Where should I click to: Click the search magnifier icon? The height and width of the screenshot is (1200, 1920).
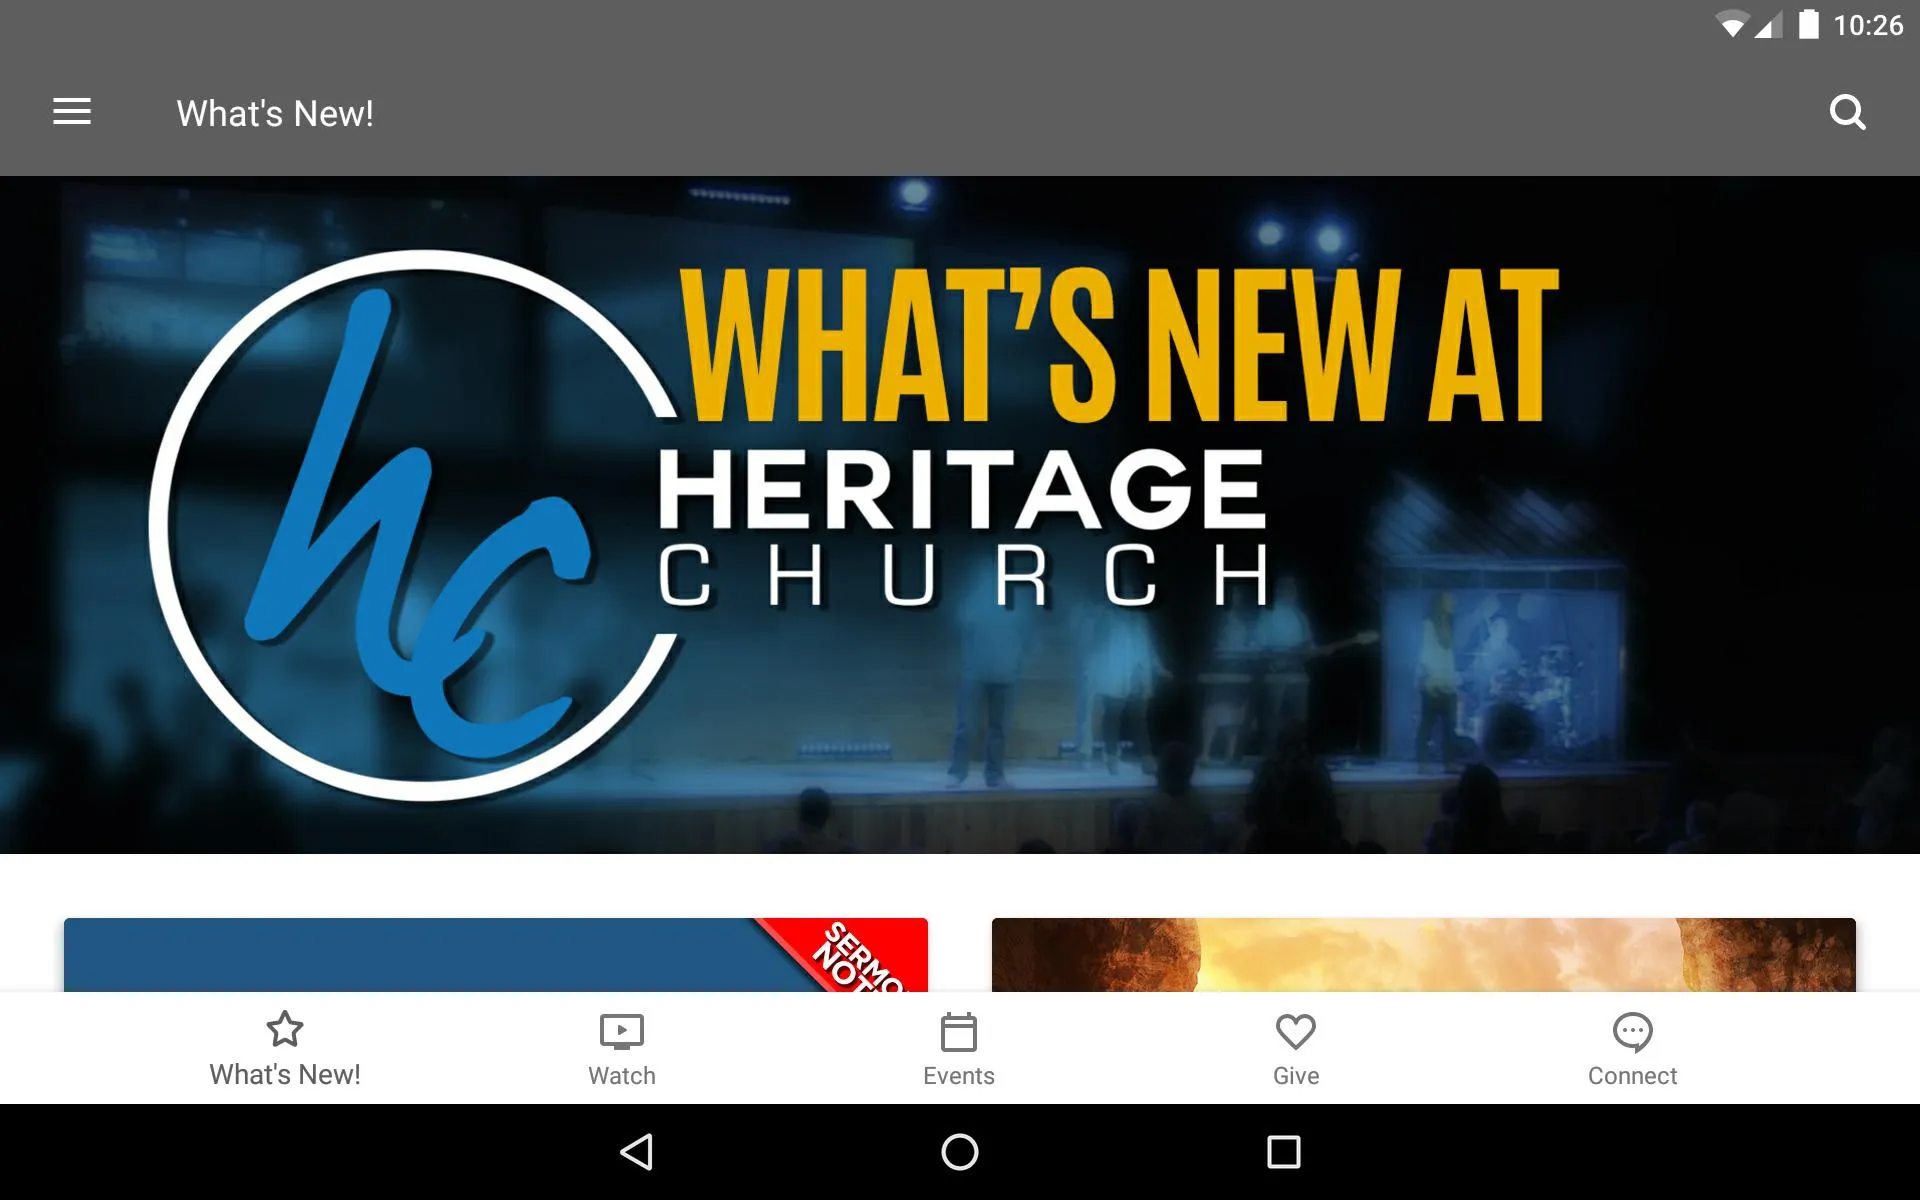pyautogui.click(x=1848, y=113)
